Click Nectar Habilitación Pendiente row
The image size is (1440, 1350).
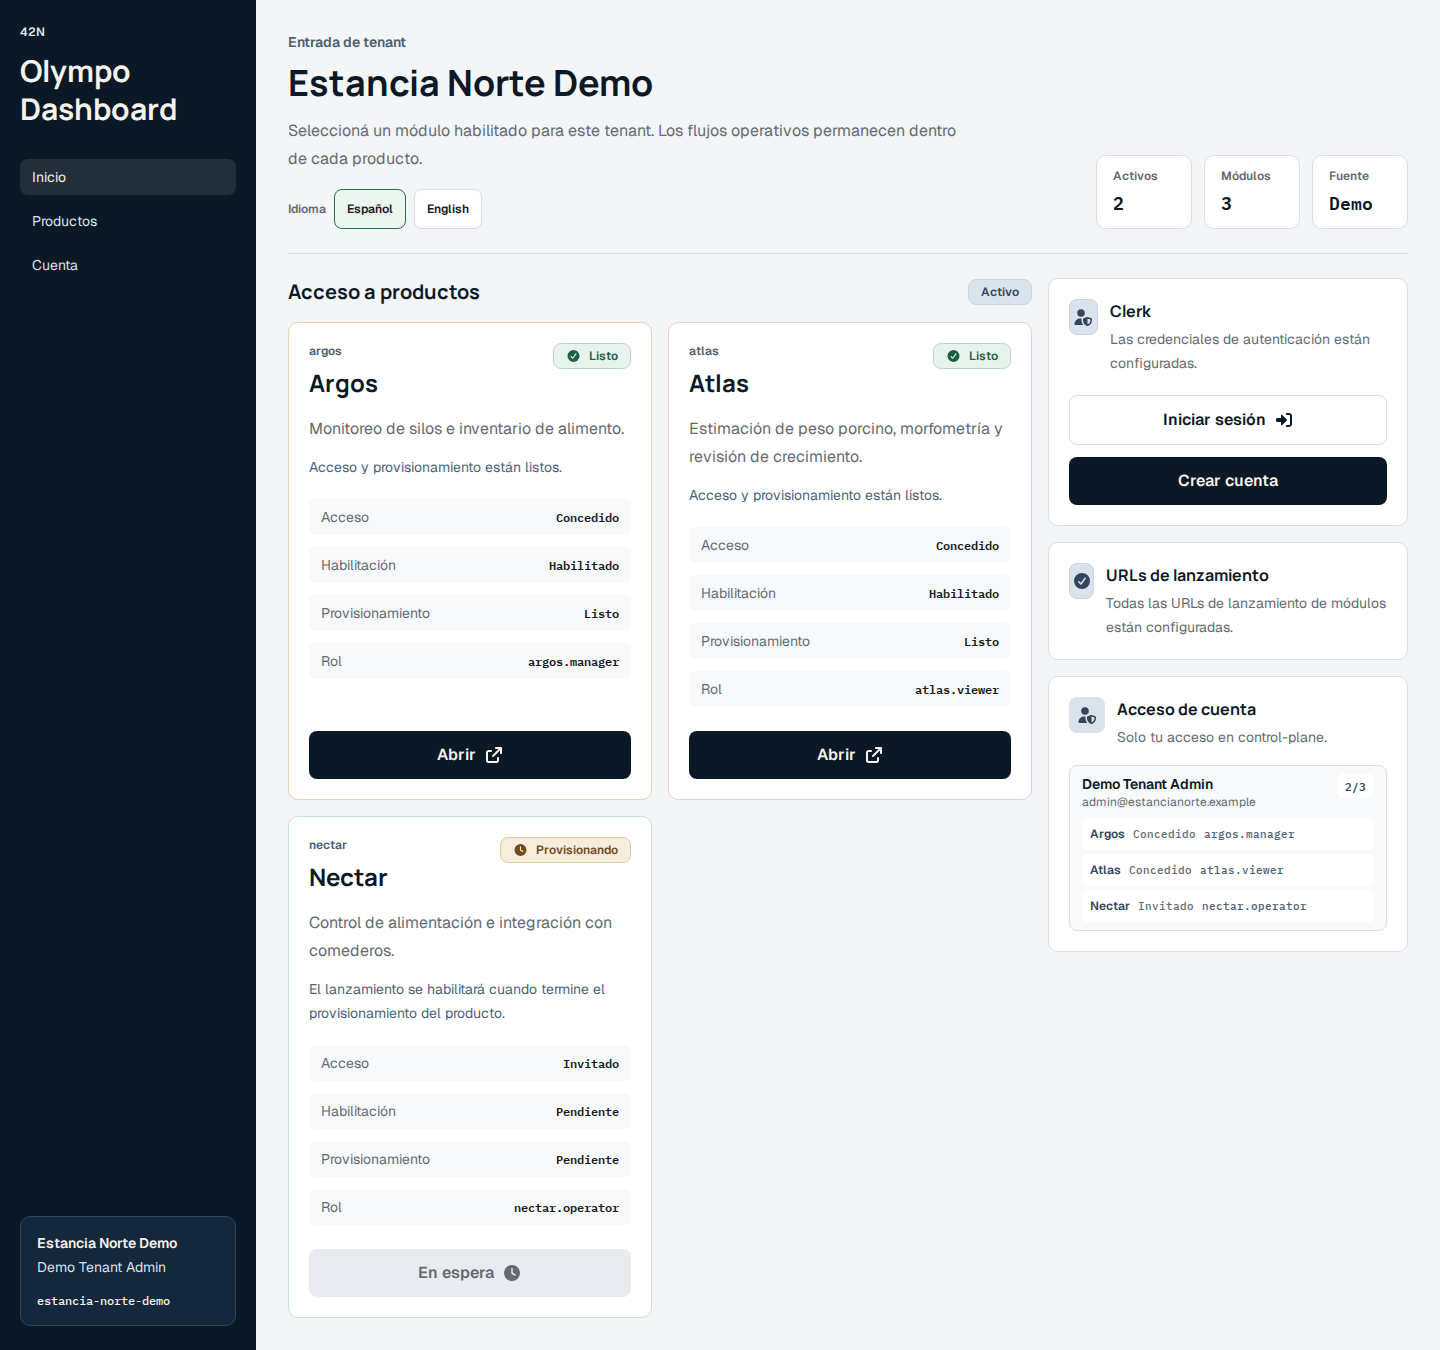(x=470, y=1111)
